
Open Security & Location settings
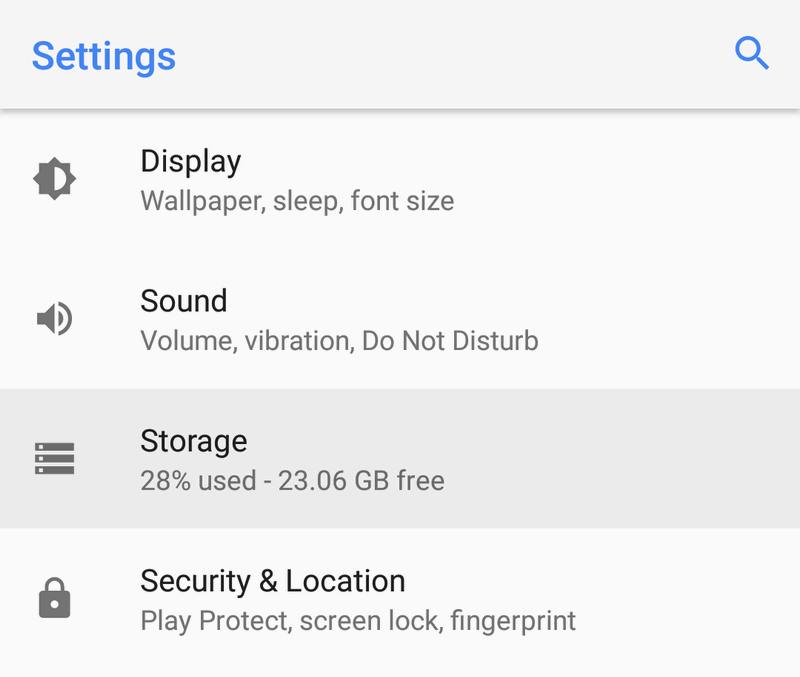[x=400, y=598]
